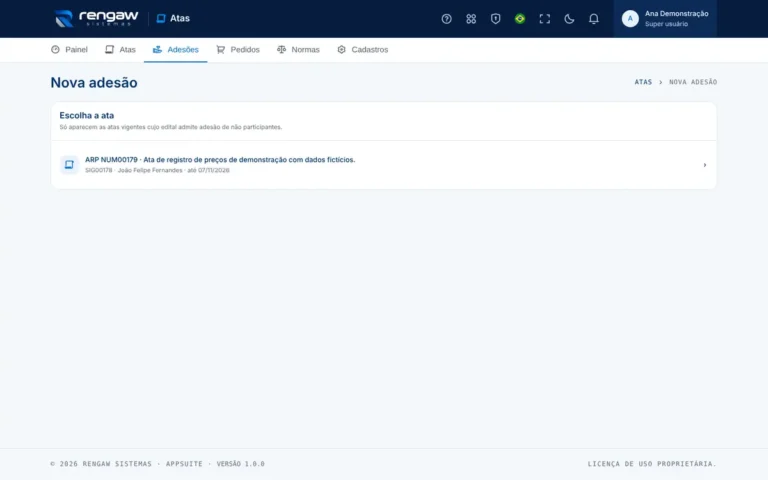This screenshot has height=480, width=768.
Task: Open the help question-mark icon
Action: coord(446,19)
